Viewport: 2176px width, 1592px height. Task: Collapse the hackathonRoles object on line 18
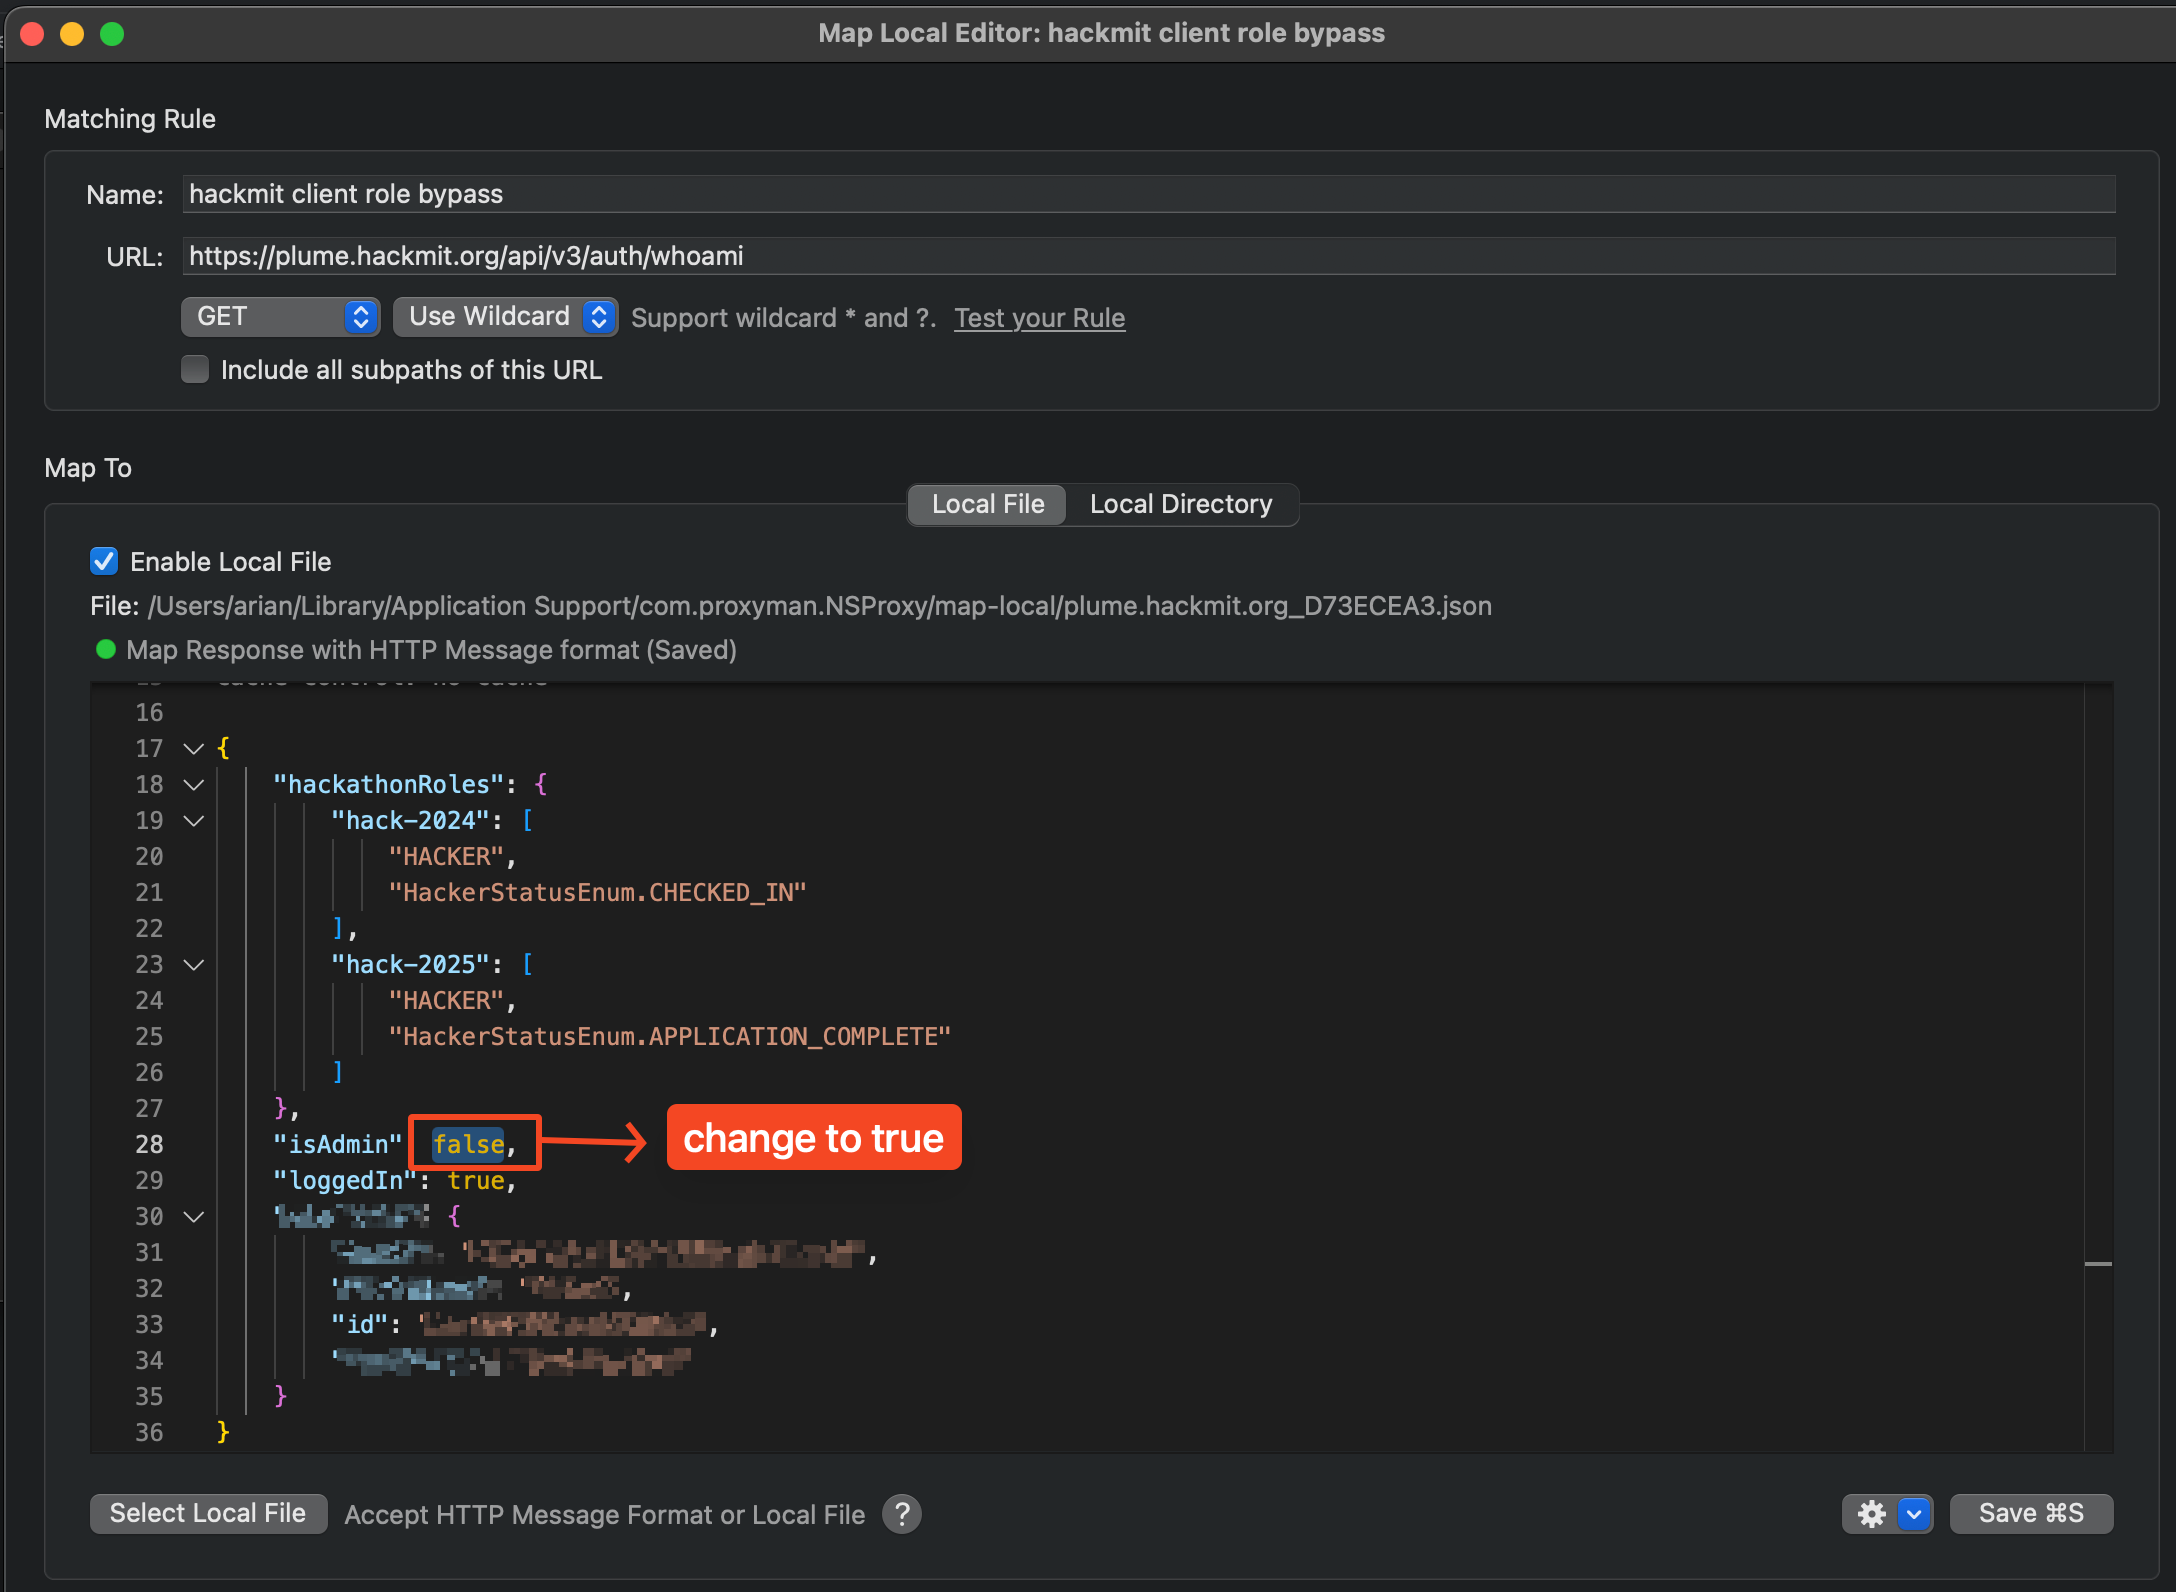(193, 785)
